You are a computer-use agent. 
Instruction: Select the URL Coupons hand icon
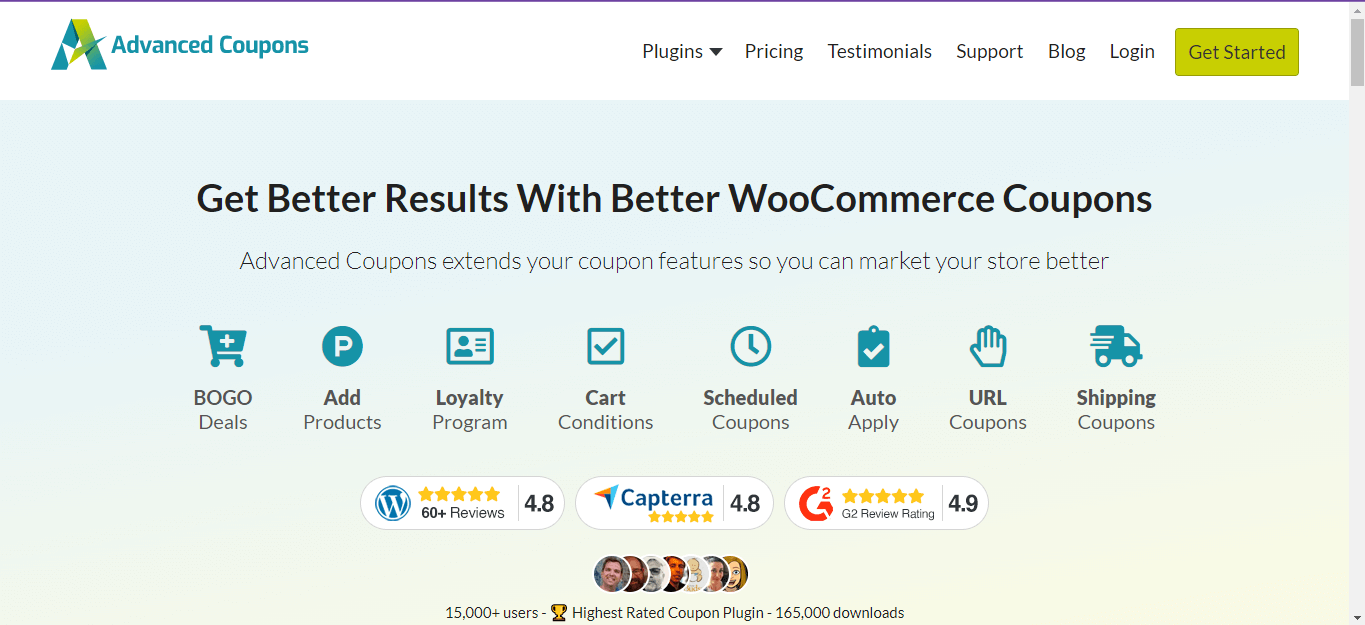point(987,346)
